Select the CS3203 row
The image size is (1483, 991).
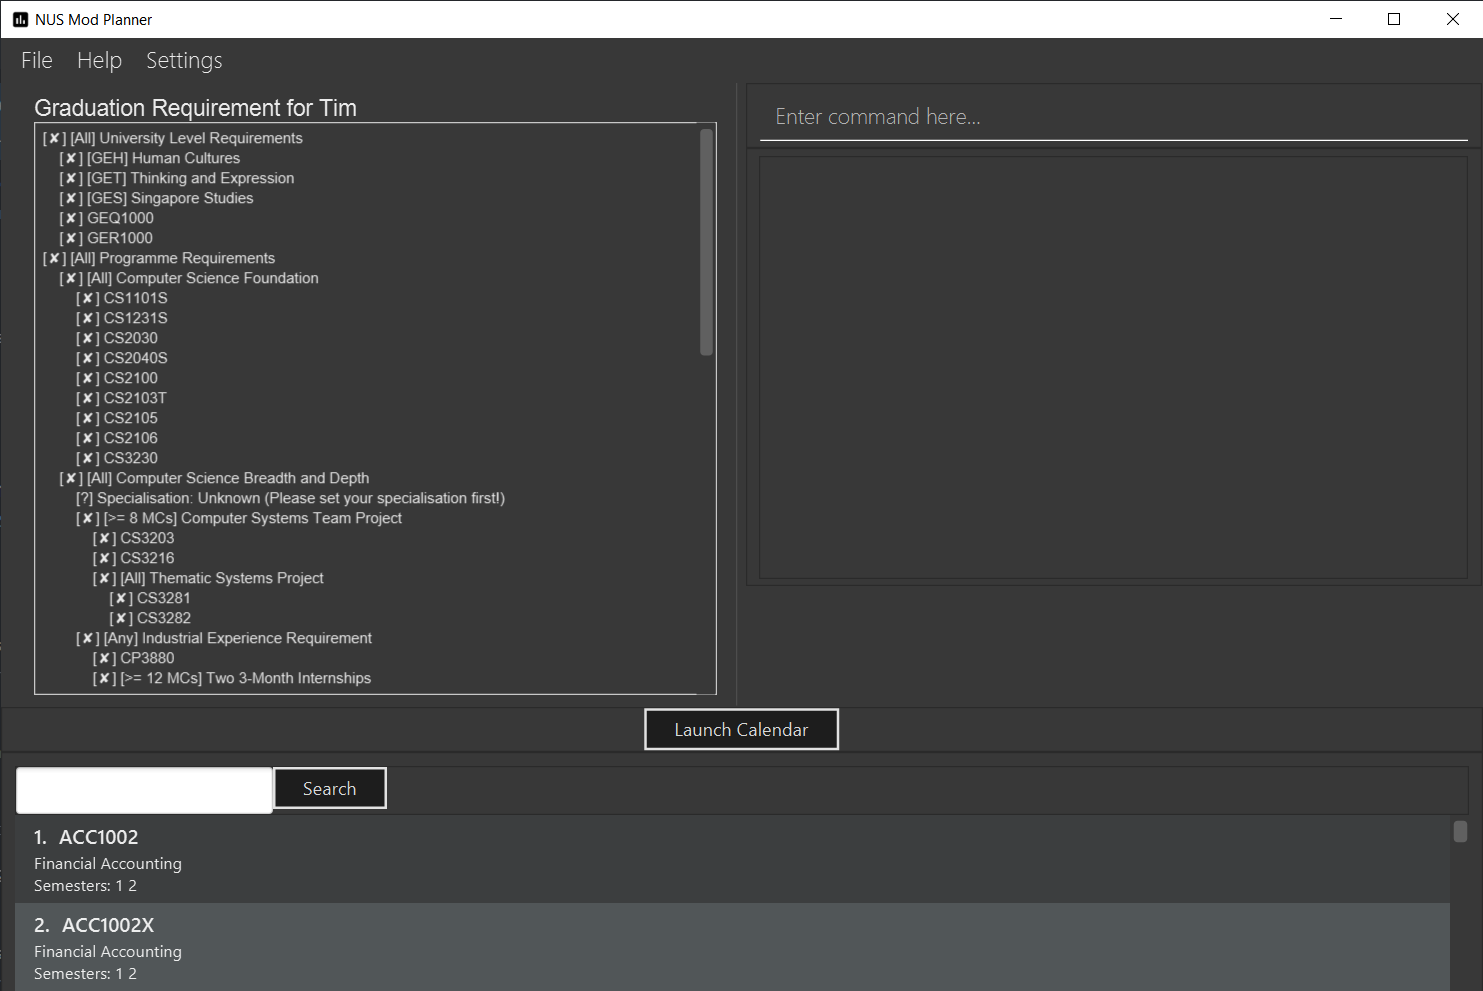click(x=134, y=538)
